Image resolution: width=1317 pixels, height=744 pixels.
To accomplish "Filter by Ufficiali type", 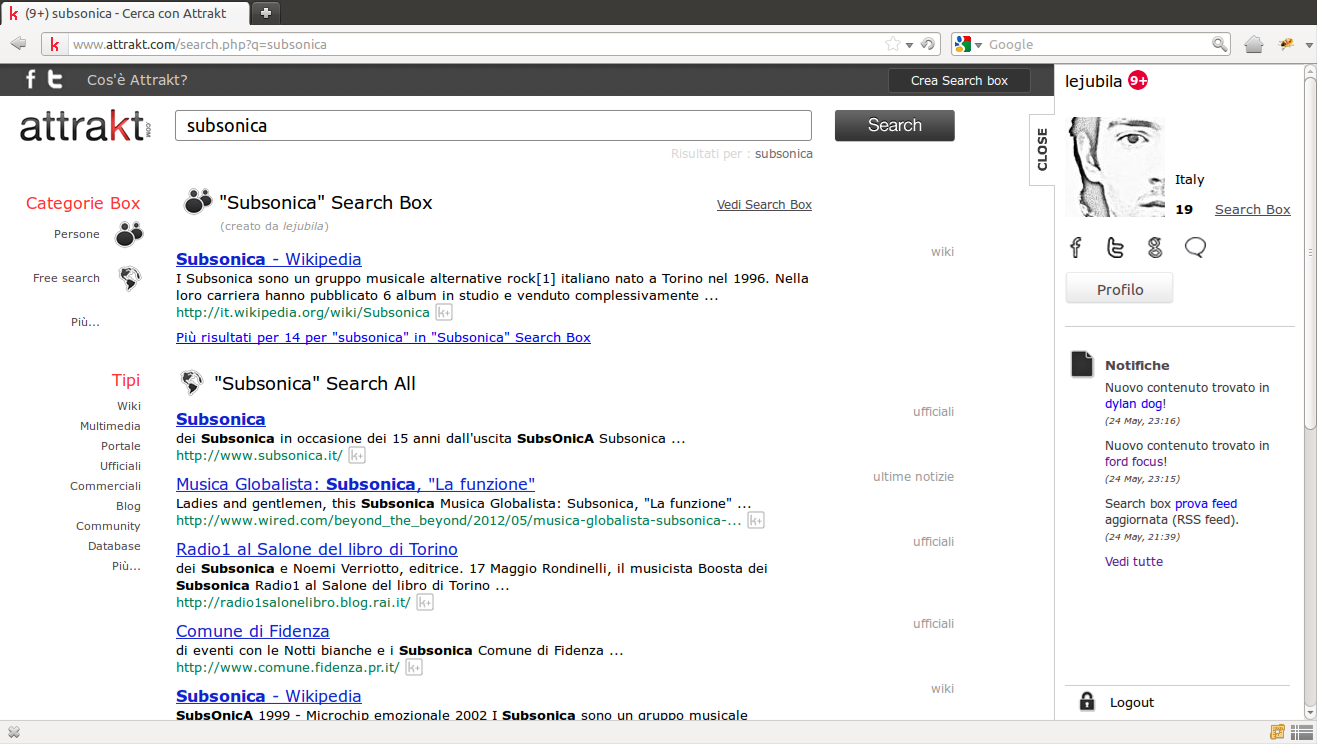I will 120,466.
